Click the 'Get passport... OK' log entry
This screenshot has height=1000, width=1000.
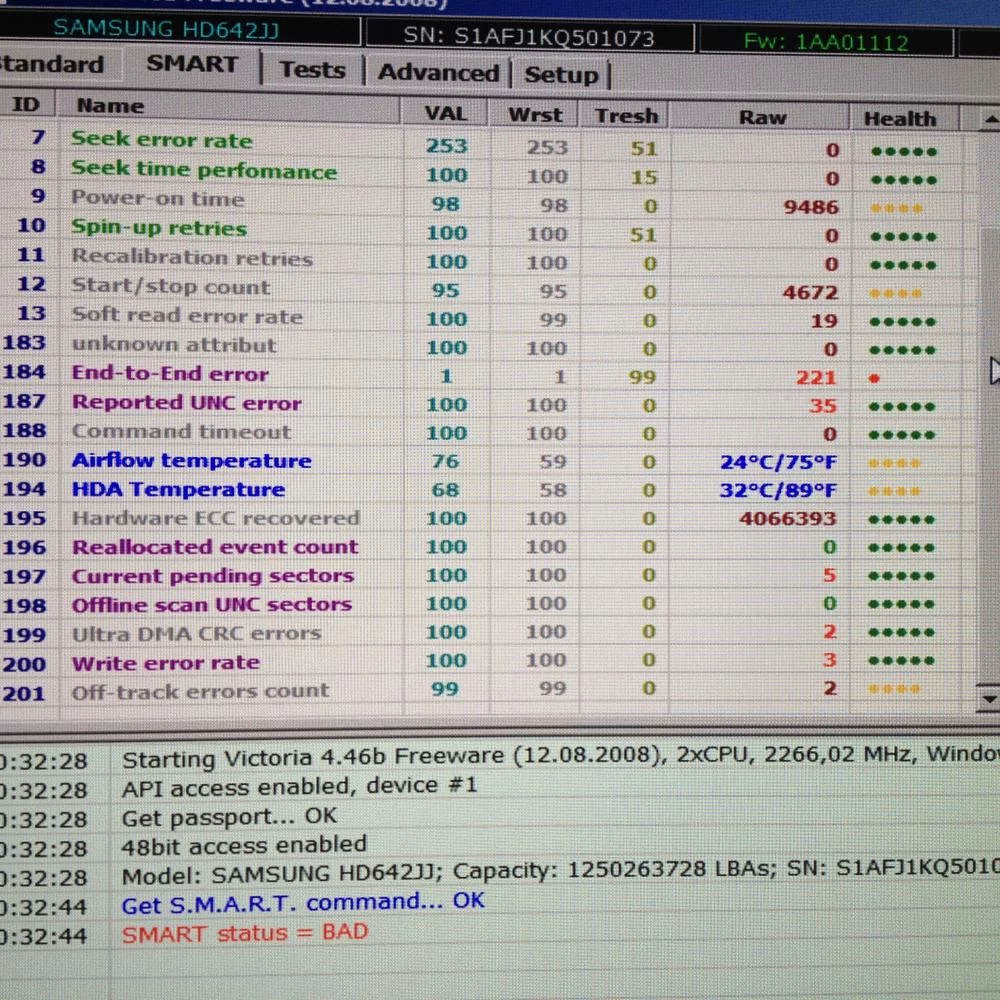pyautogui.click(x=230, y=816)
